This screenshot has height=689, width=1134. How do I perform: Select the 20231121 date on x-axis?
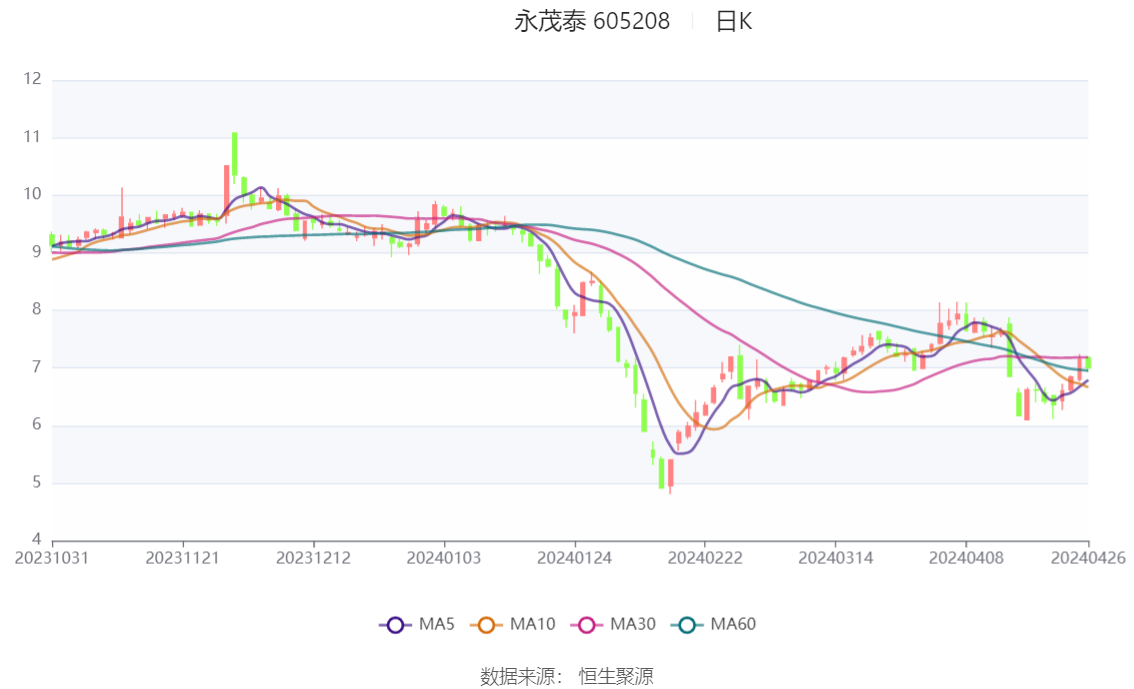point(182,558)
